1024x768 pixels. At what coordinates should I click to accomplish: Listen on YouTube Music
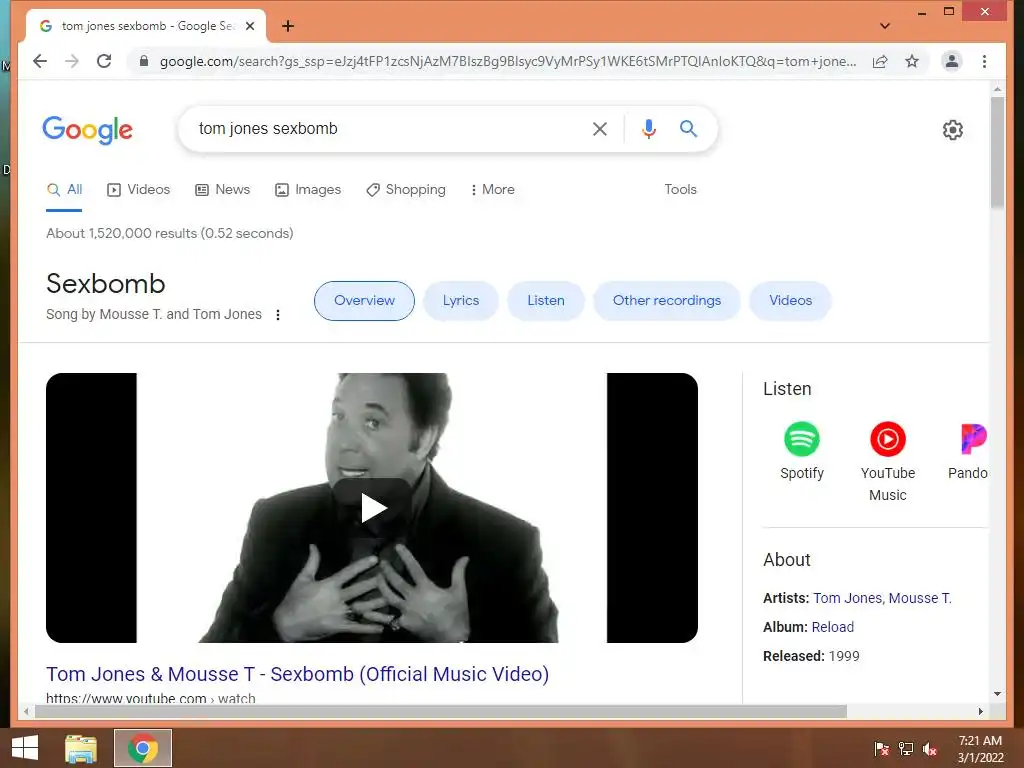pos(888,462)
